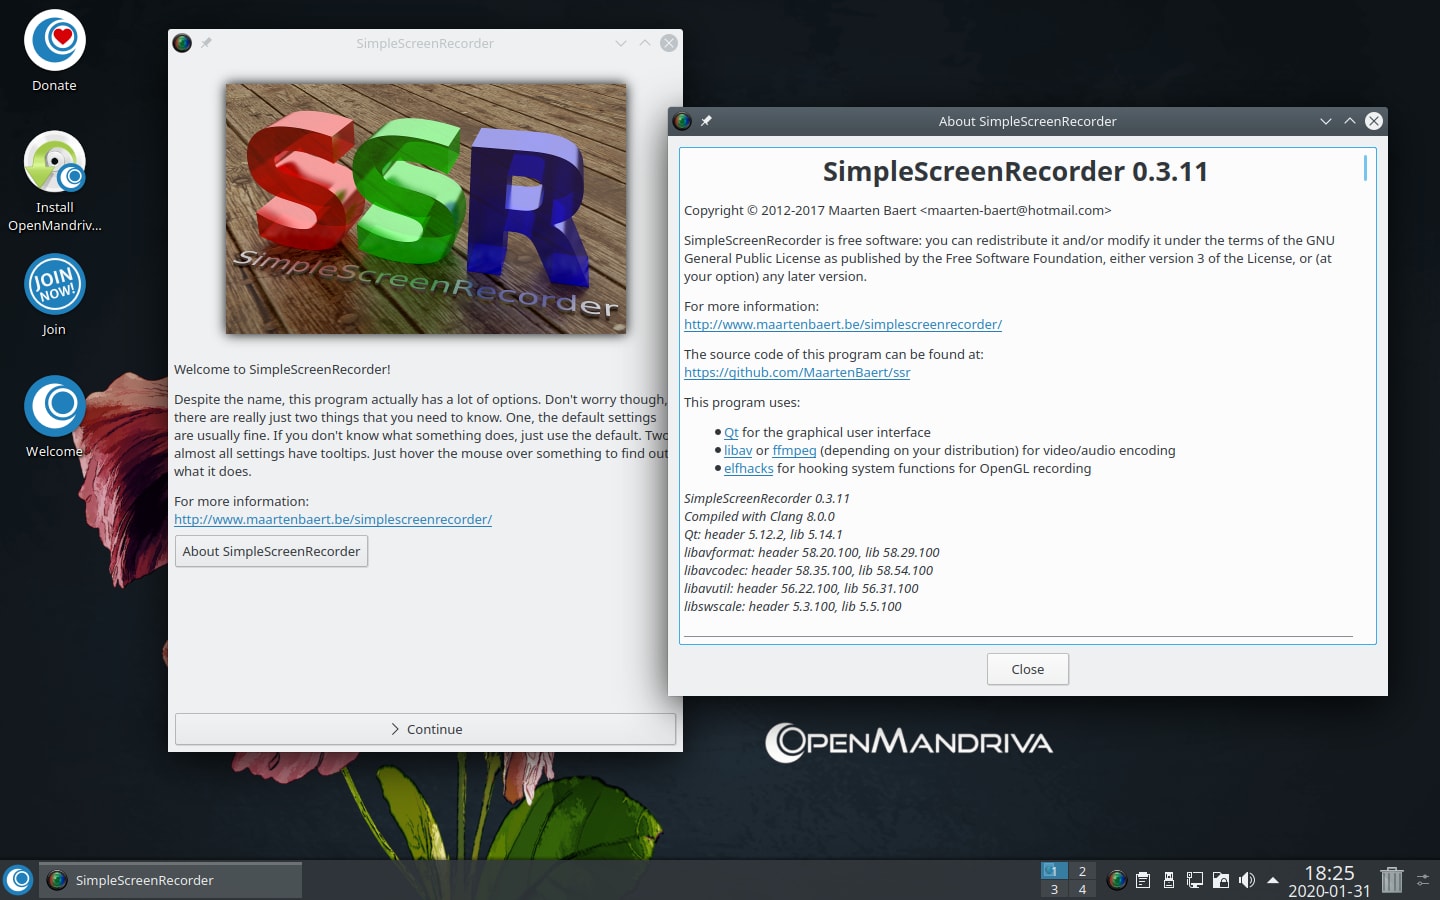The width and height of the screenshot is (1440, 900).
Task: Click the SimpleScreenRecorder system tray icon
Action: (x=1117, y=880)
